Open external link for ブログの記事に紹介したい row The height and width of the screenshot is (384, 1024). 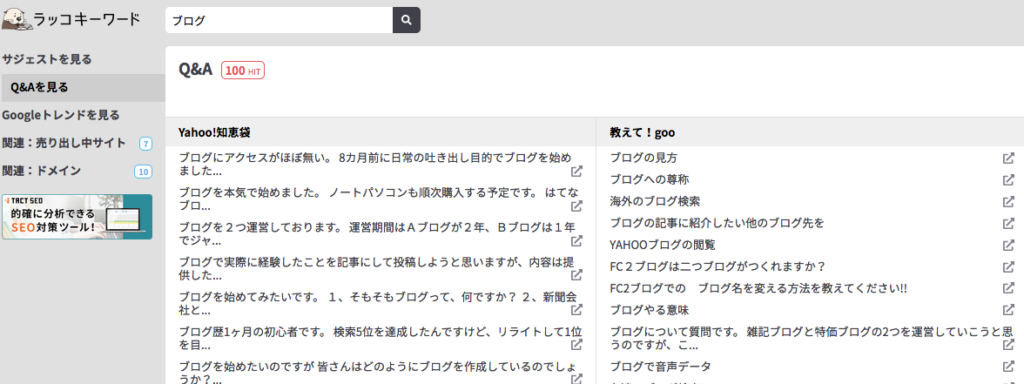pos(1008,223)
